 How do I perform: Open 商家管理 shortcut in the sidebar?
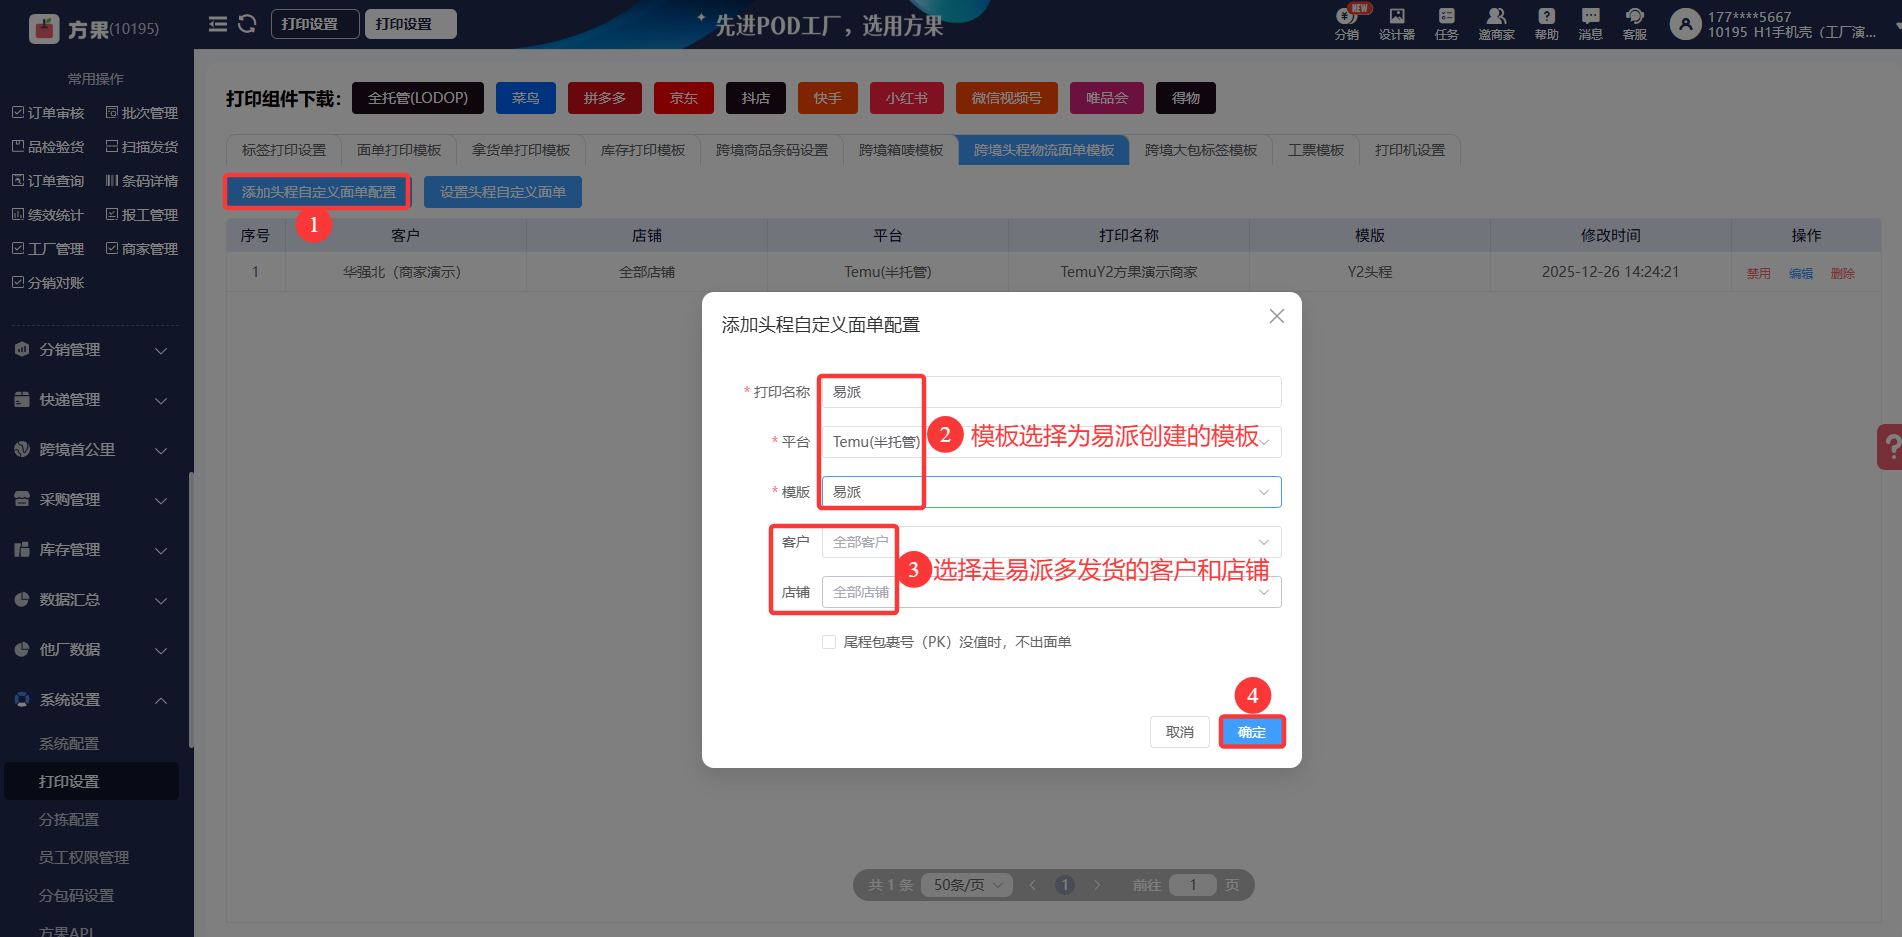tap(142, 249)
